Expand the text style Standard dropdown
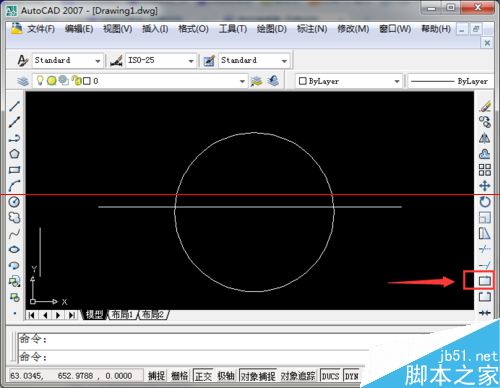The width and height of the screenshot is (500, 388). (98, 61)
